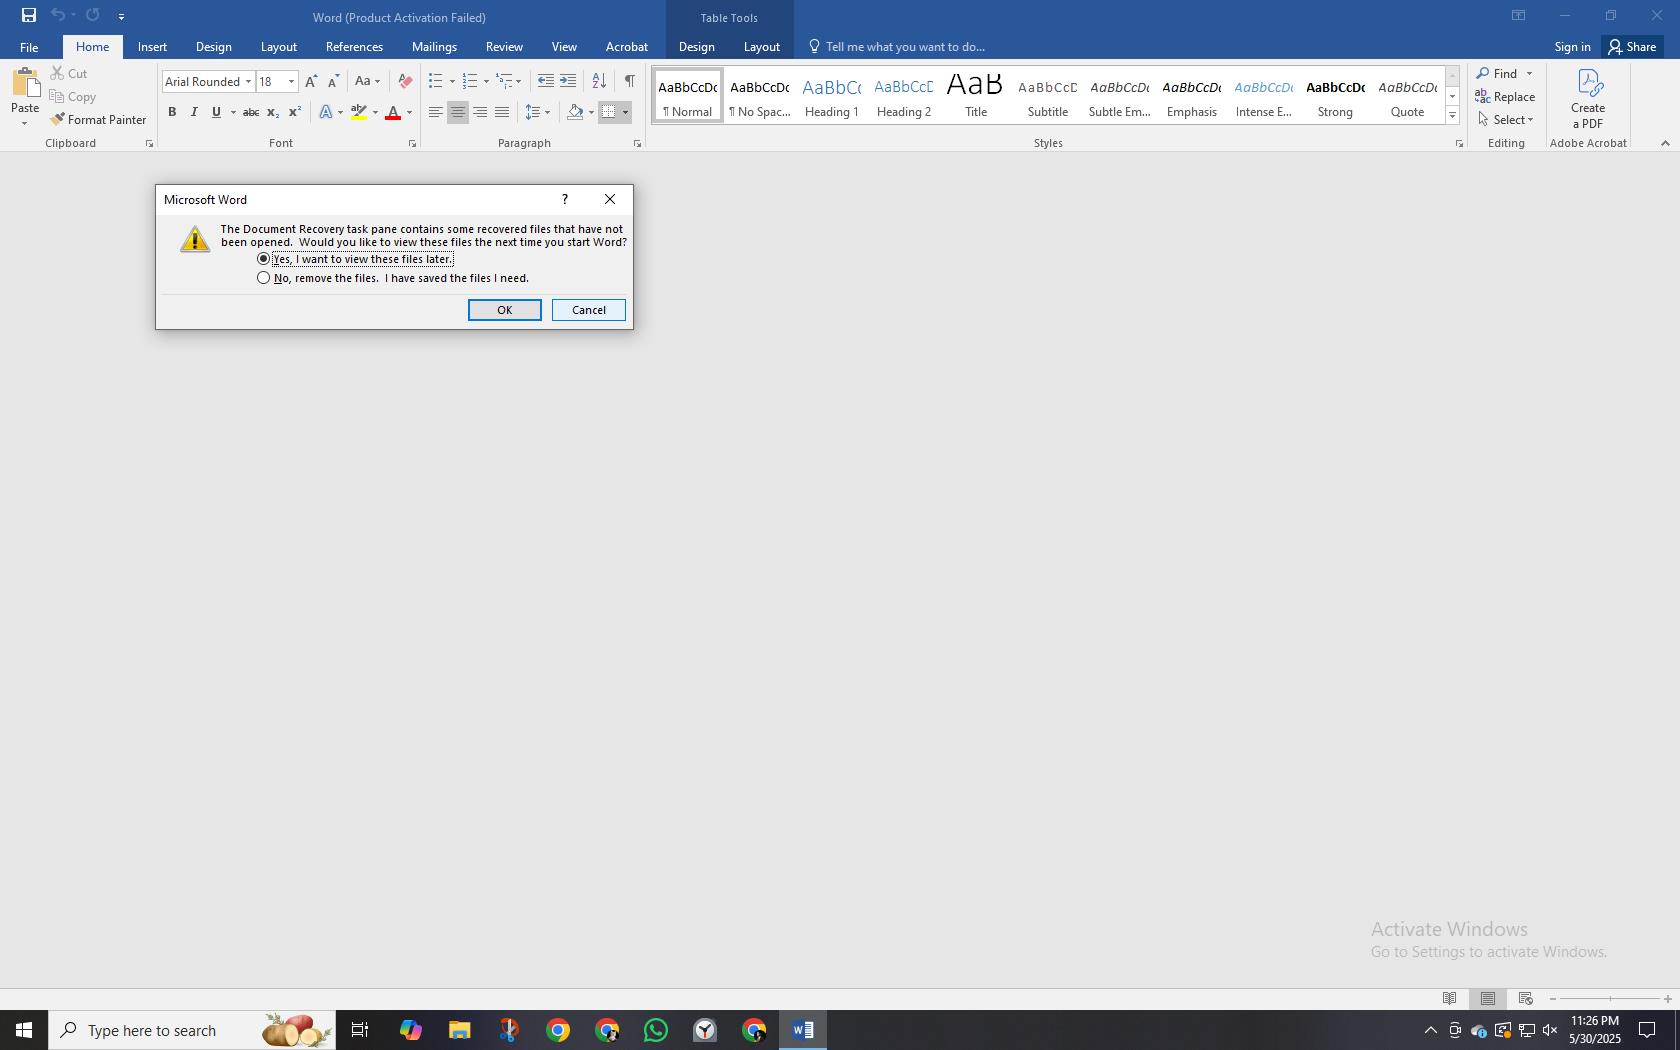Click Decrease Font Size icon
The width and height of the screenshot is (1680, 1050).
(x=333, y=81)
